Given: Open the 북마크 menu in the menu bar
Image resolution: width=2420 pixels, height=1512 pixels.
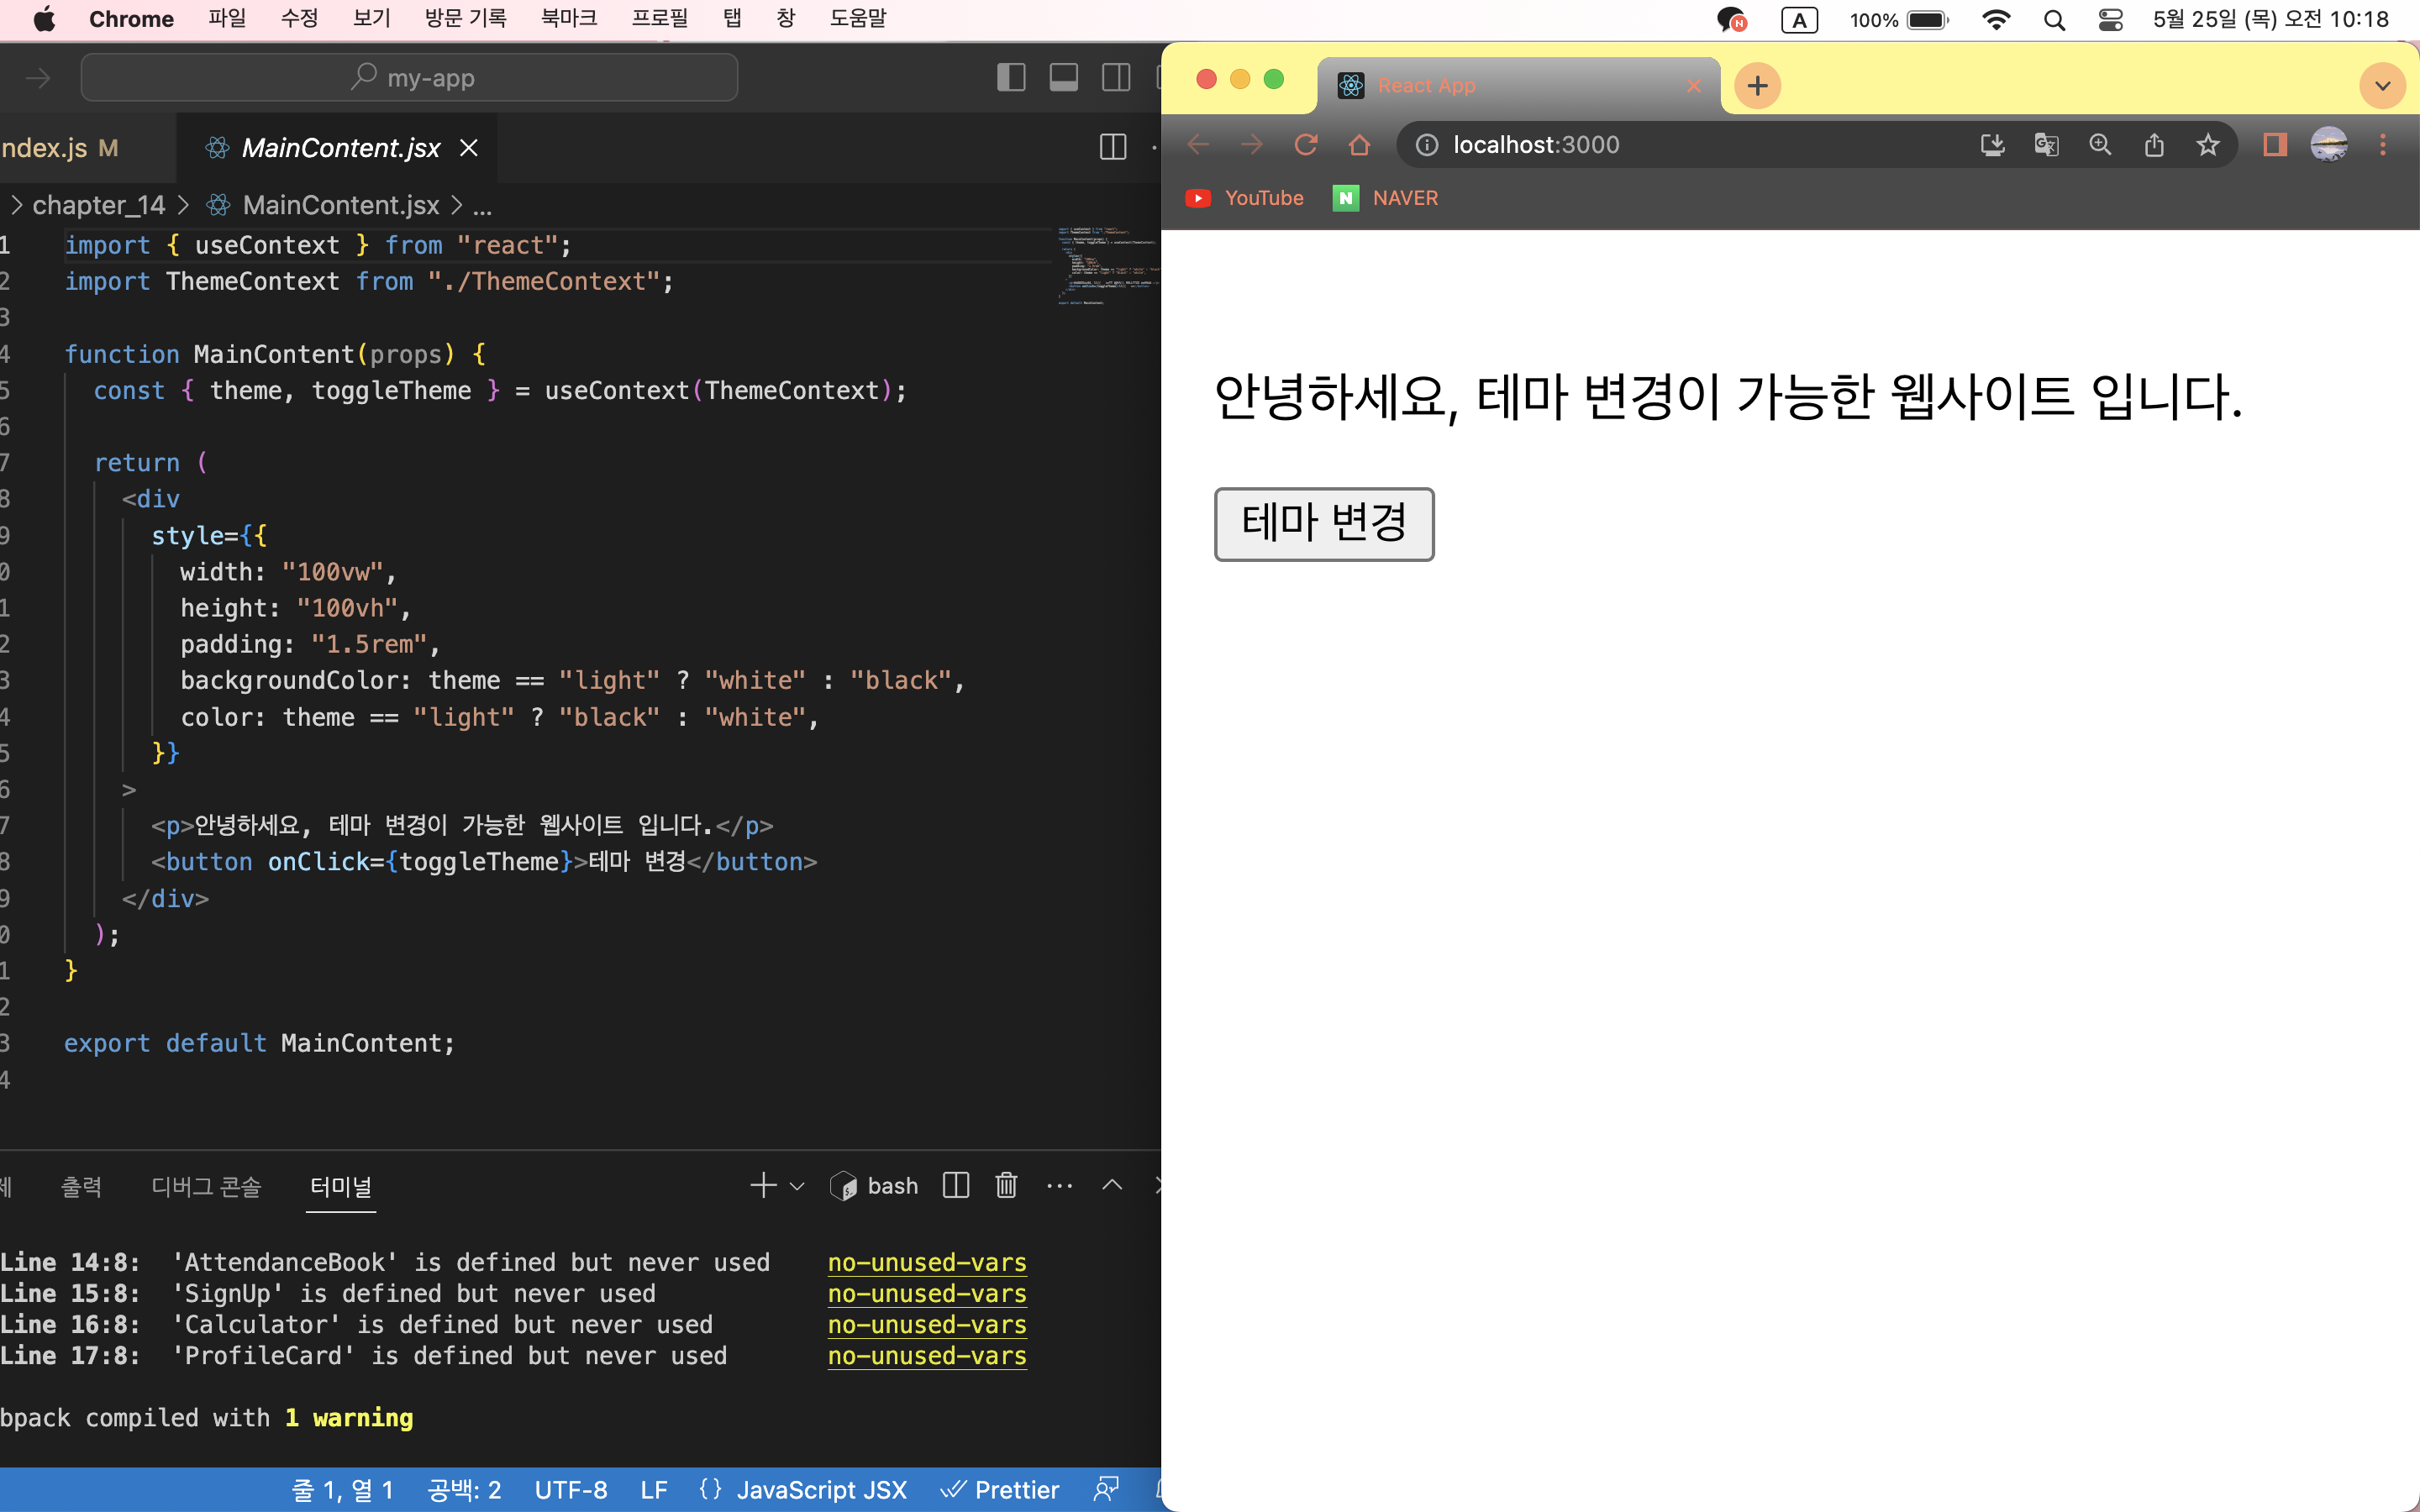Looking at the screenshot, I should [569, 18].
